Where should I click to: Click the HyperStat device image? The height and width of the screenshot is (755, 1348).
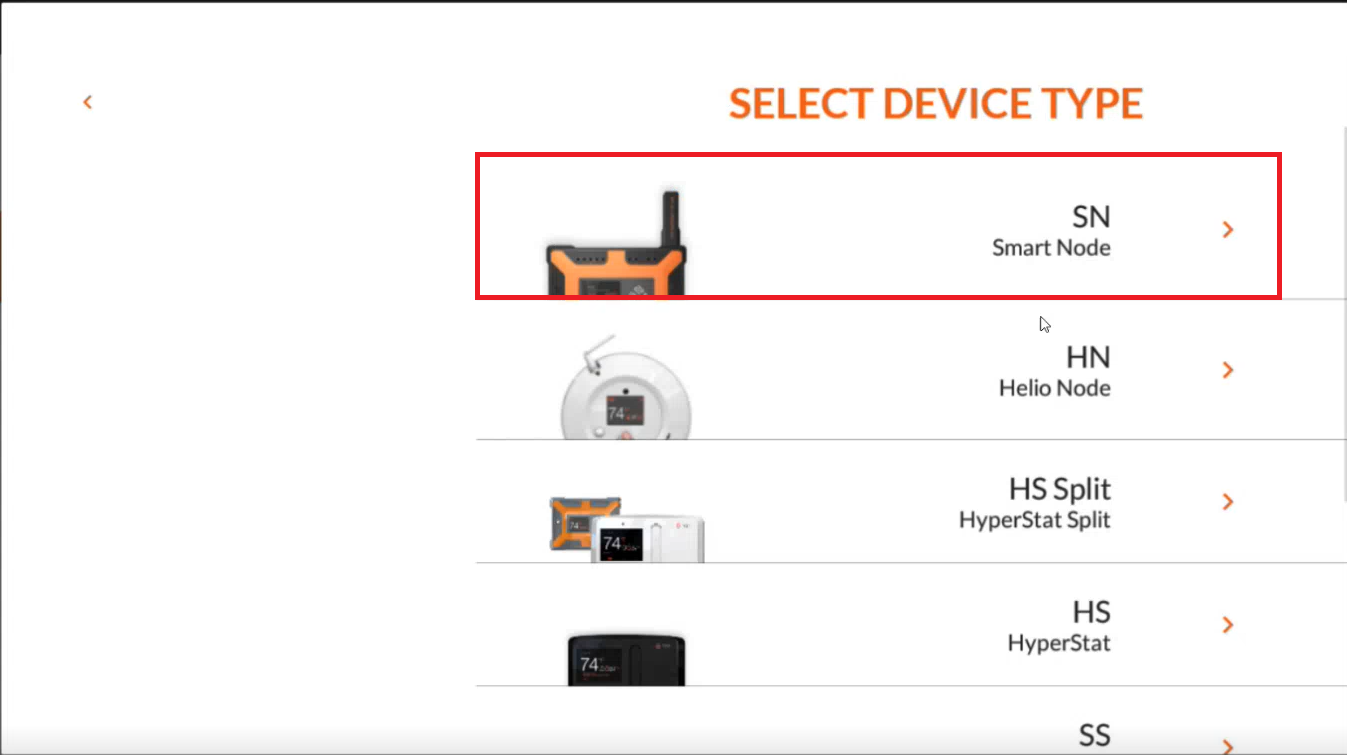pos(626,656)
